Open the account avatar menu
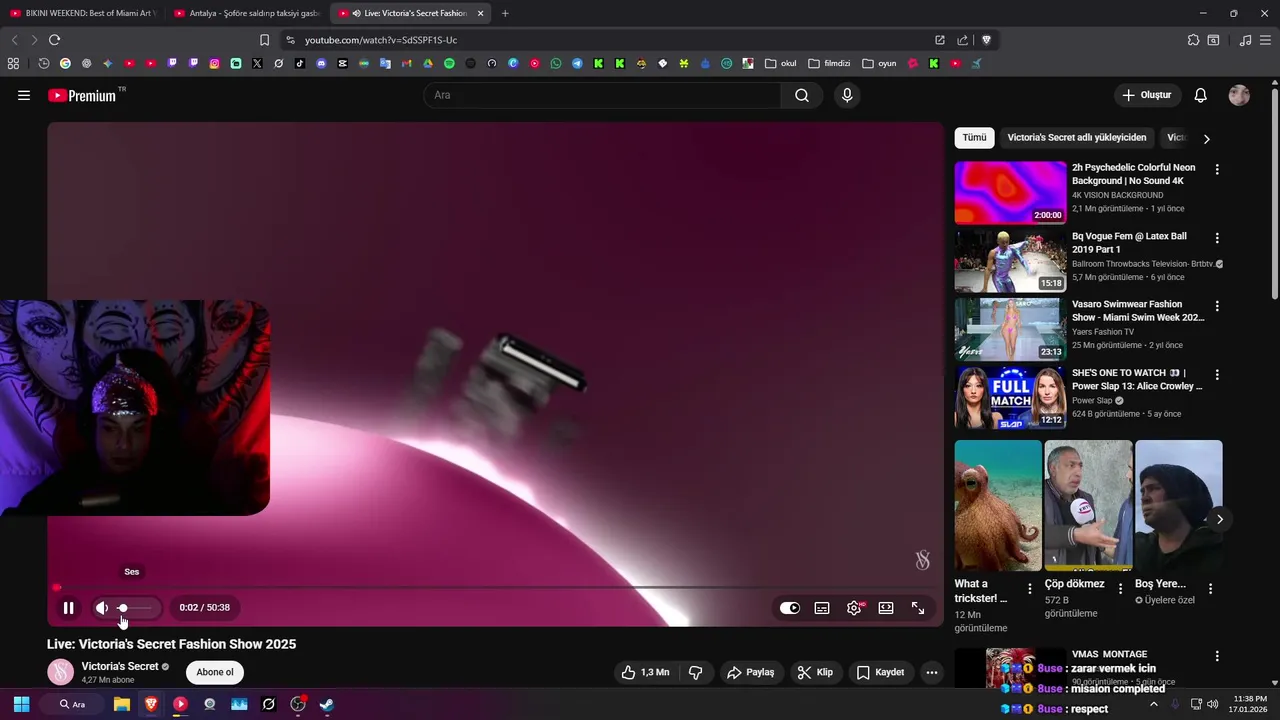1280x720 pixels. tap(1239, 95)
